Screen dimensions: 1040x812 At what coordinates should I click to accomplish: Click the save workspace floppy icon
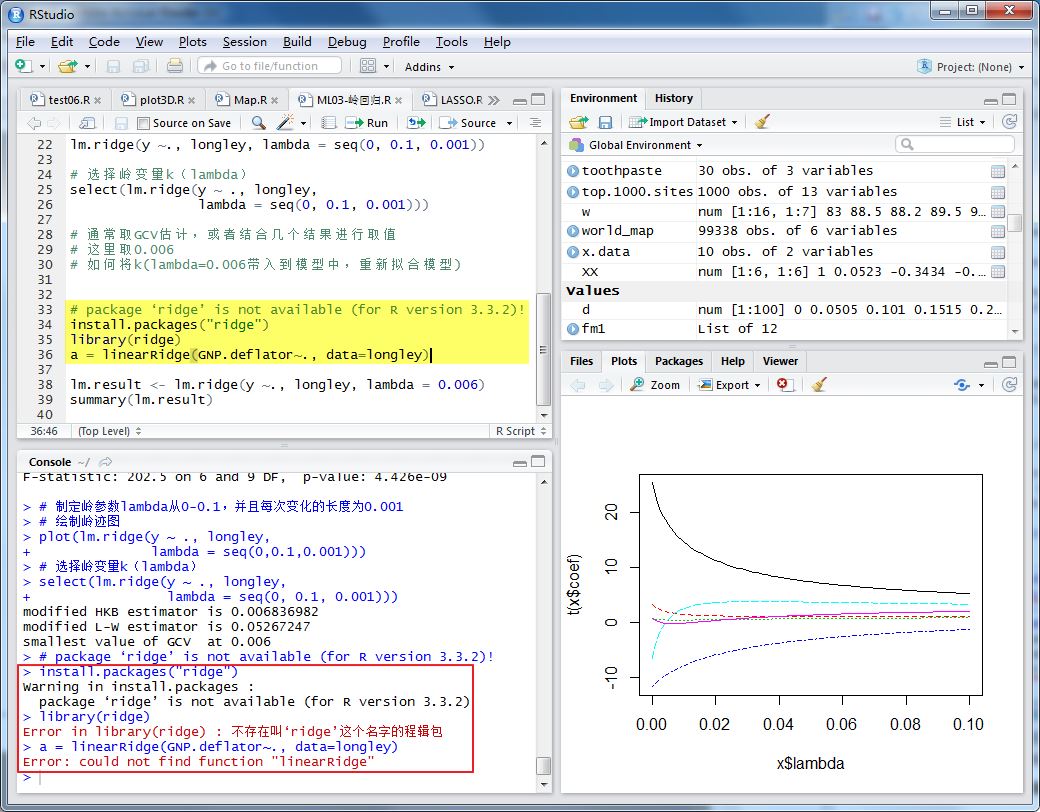pos(605,122)
